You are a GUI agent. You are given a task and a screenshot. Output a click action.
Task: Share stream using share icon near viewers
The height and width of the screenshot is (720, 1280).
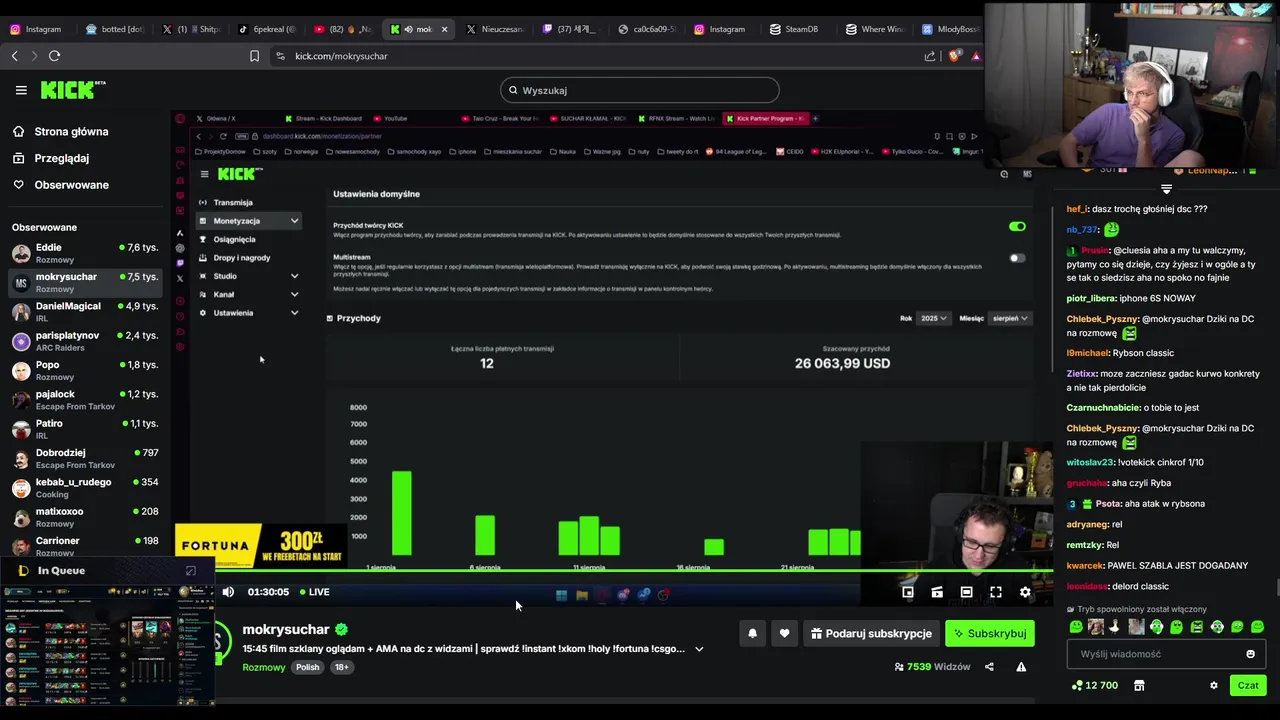pos(989,667)
